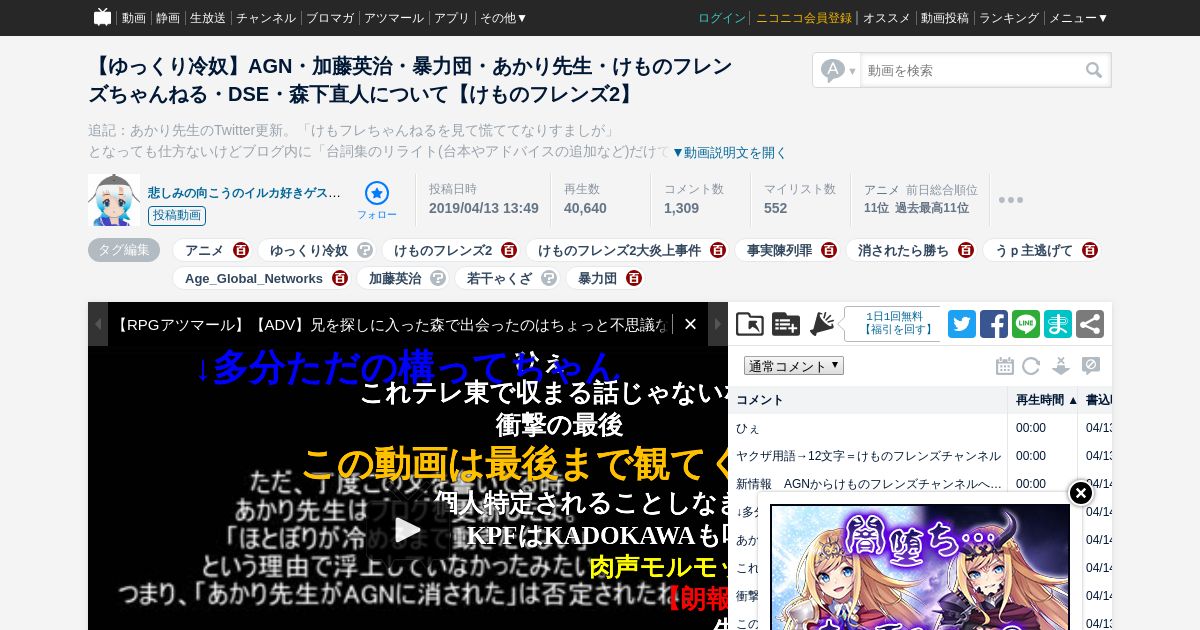The width and height of the screenshot is (1200, 630).
Task: Expand the video description text
Action: tap(729, 152)
